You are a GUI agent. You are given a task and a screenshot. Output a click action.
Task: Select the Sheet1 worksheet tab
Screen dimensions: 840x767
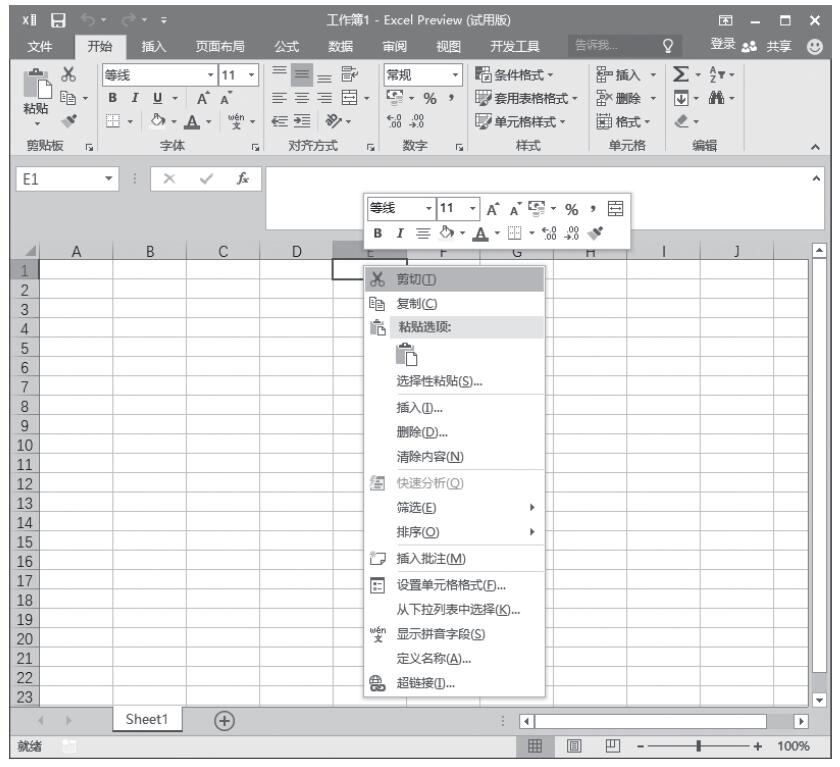click(x=148, y=722)
